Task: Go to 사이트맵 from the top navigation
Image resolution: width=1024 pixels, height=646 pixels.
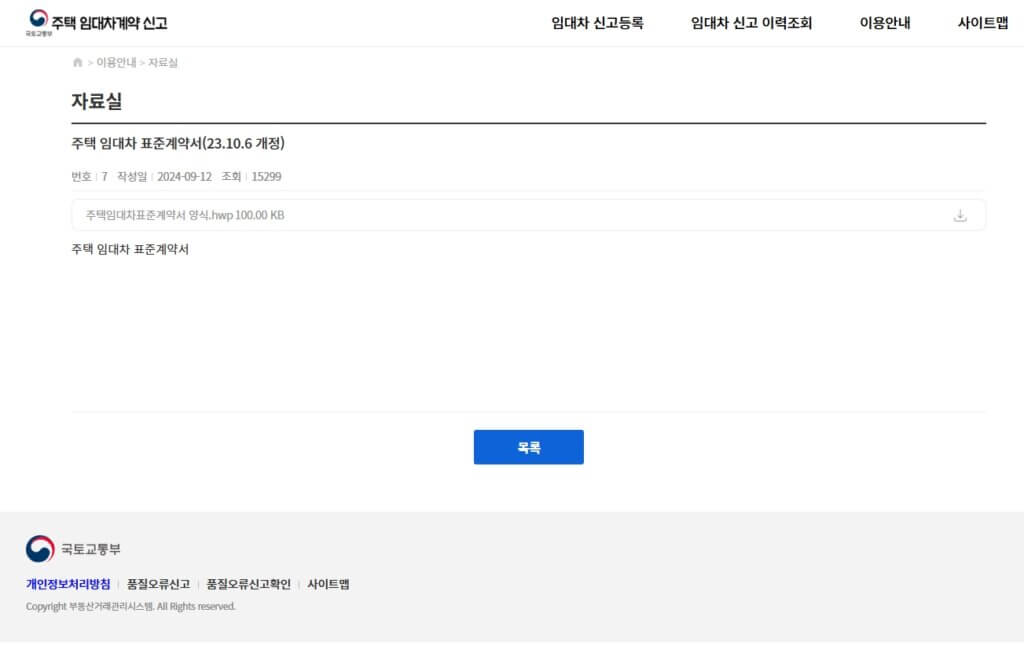Action: pos(982,23)
